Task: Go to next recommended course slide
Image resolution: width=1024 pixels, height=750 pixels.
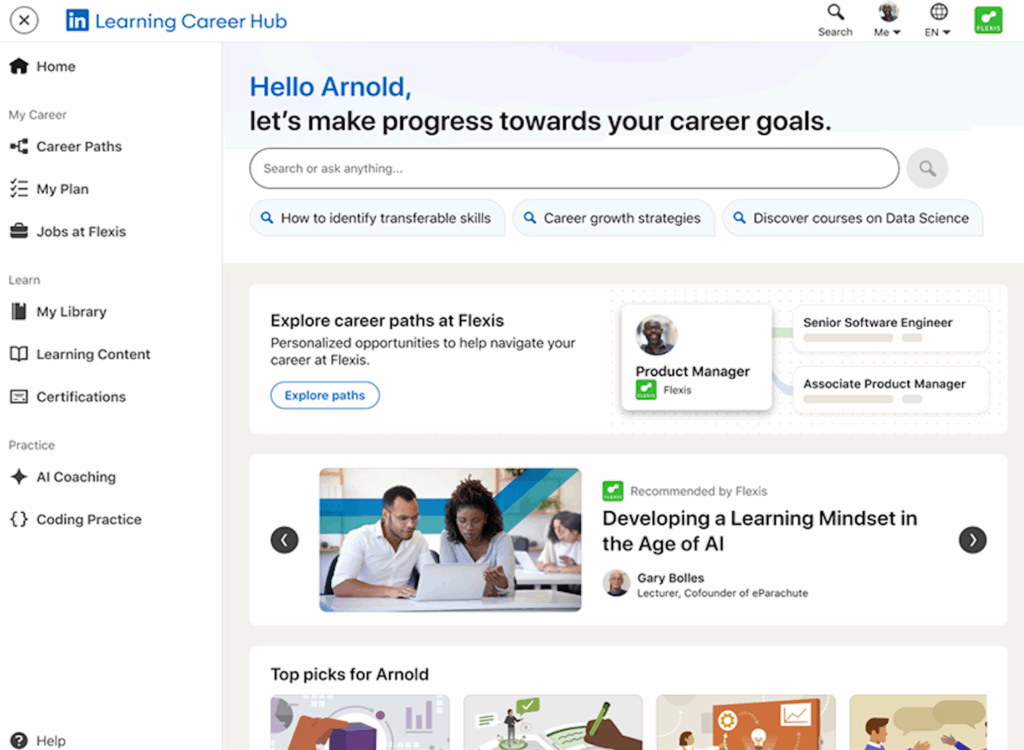Action: point(972,540)
